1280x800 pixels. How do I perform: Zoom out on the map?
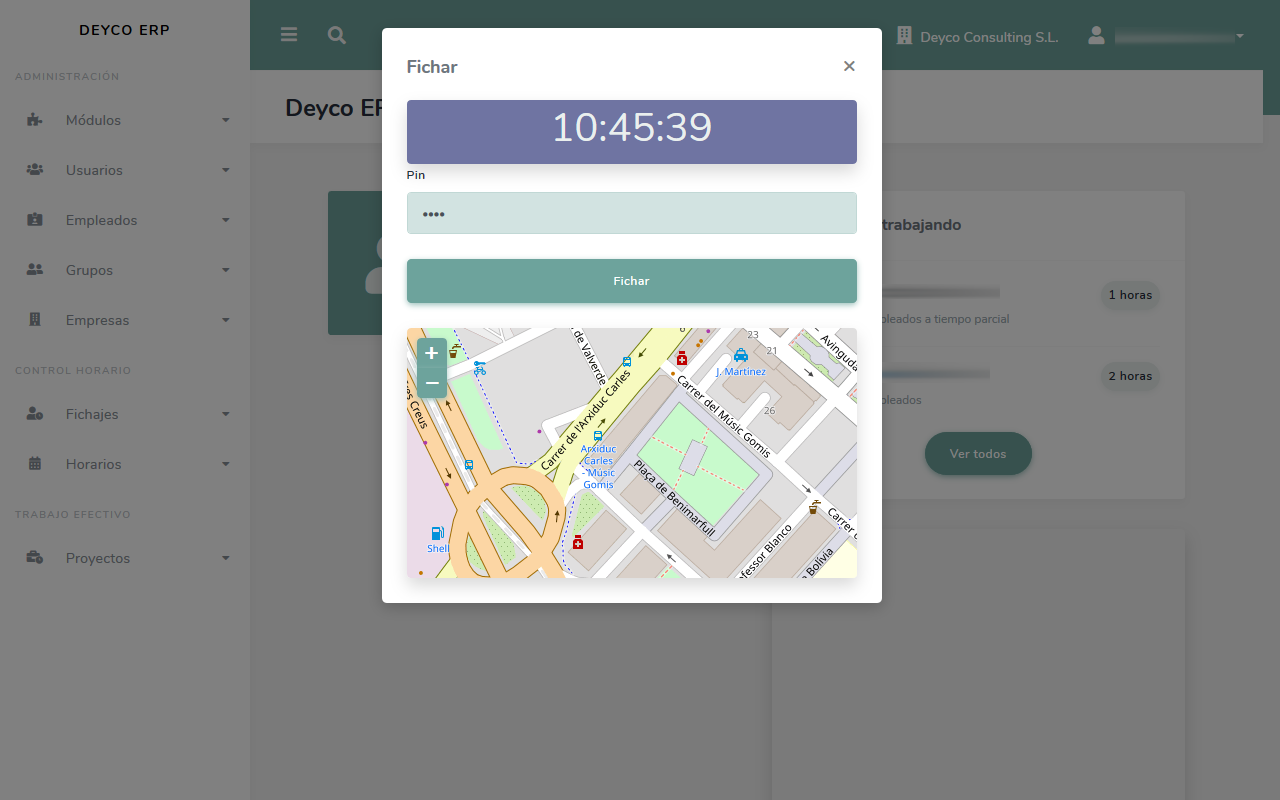point(432,383)
